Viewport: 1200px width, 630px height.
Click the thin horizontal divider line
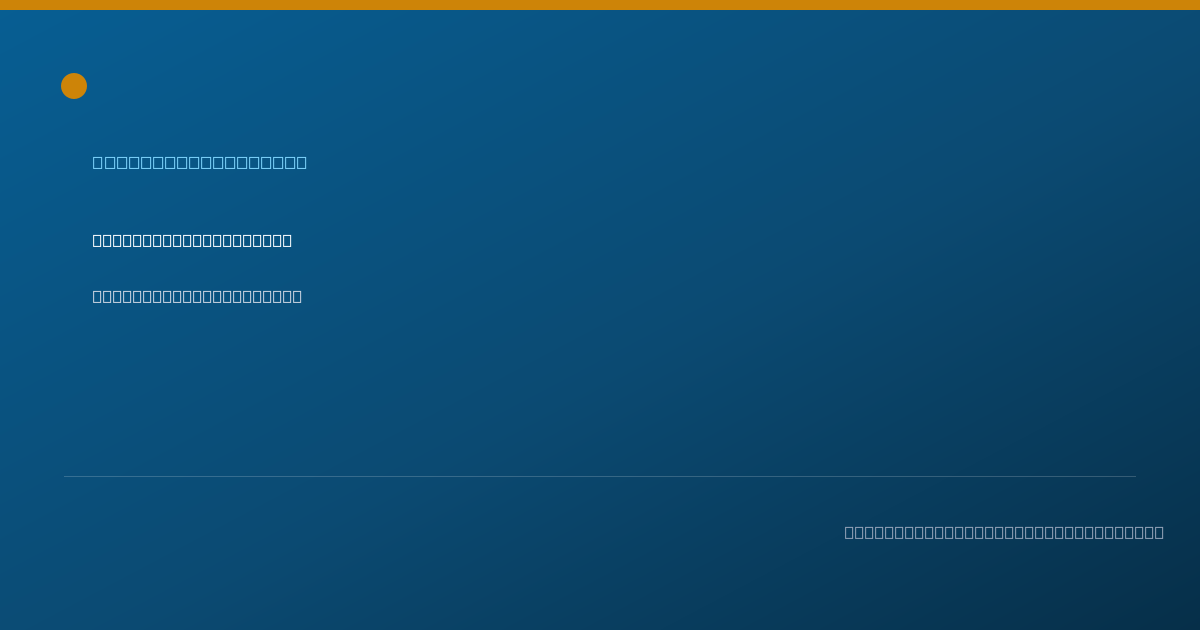(x=600, y=476)
